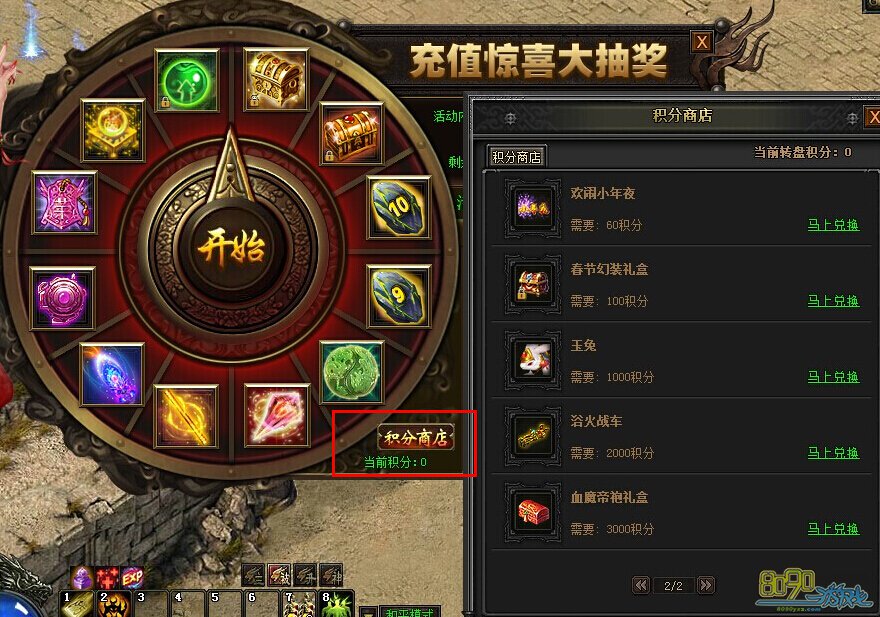
Task: Redeem 春节幻装礼盒 via 马上兑换
Action: pos(833,301)
